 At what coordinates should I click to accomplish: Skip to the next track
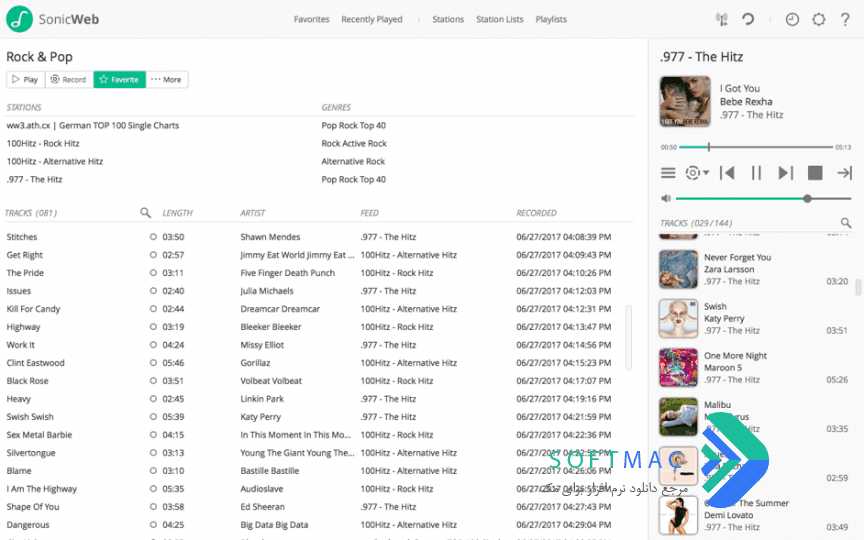tap(785, 173)
